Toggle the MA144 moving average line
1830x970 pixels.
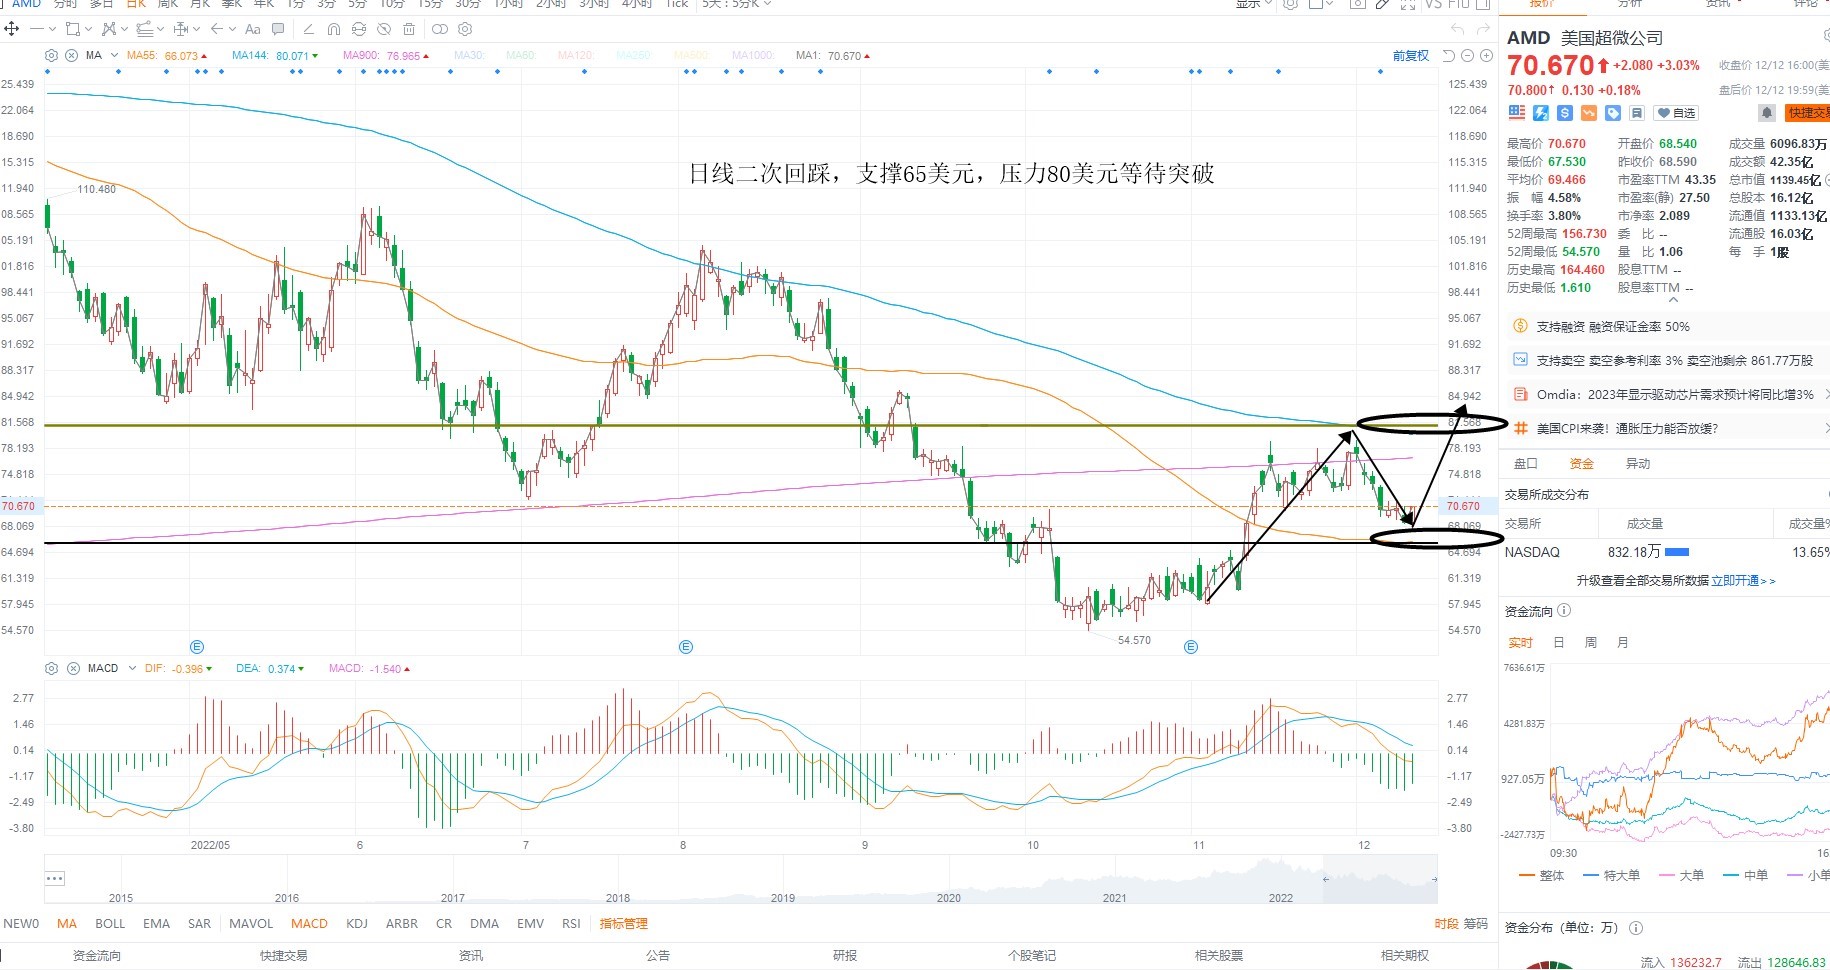(x=275, y=56)
